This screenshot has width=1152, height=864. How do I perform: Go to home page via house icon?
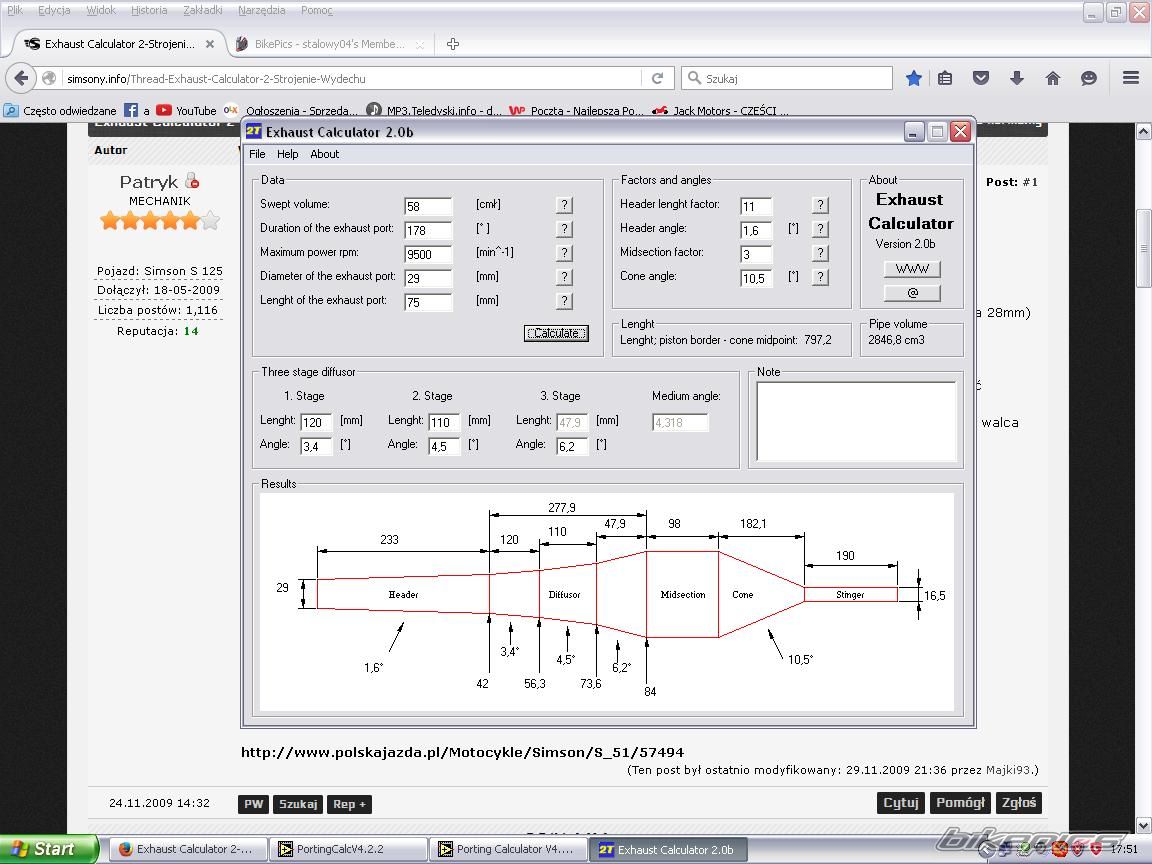1053,78
